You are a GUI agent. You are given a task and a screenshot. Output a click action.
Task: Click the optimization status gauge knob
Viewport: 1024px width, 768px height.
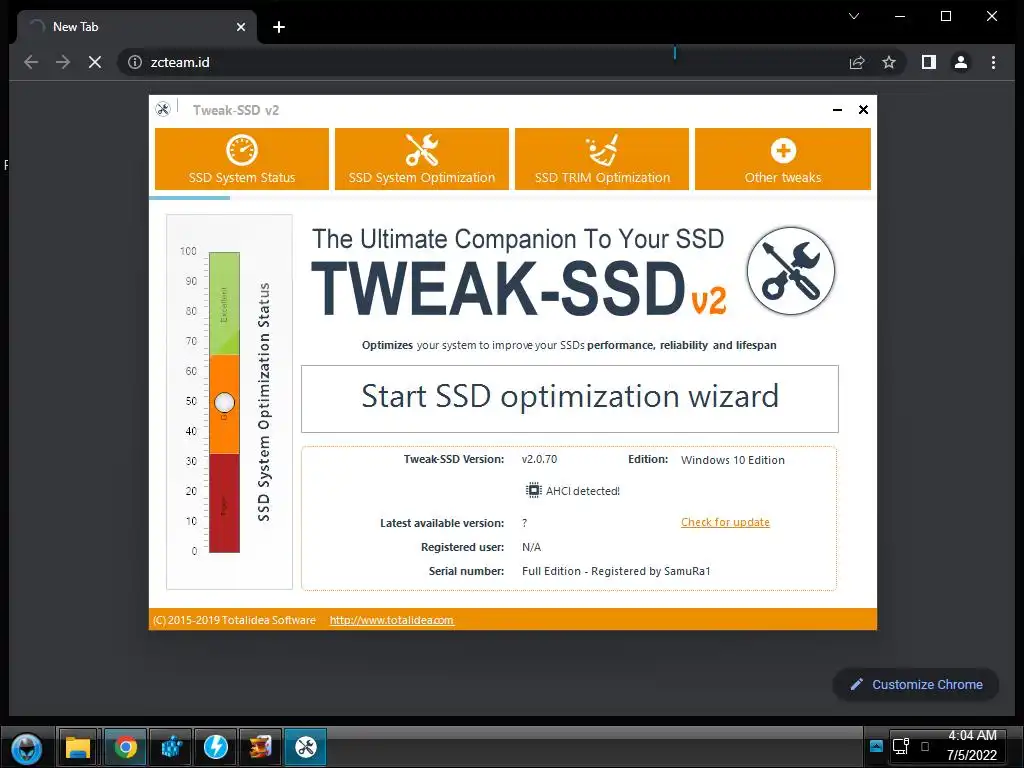(224, 402)
